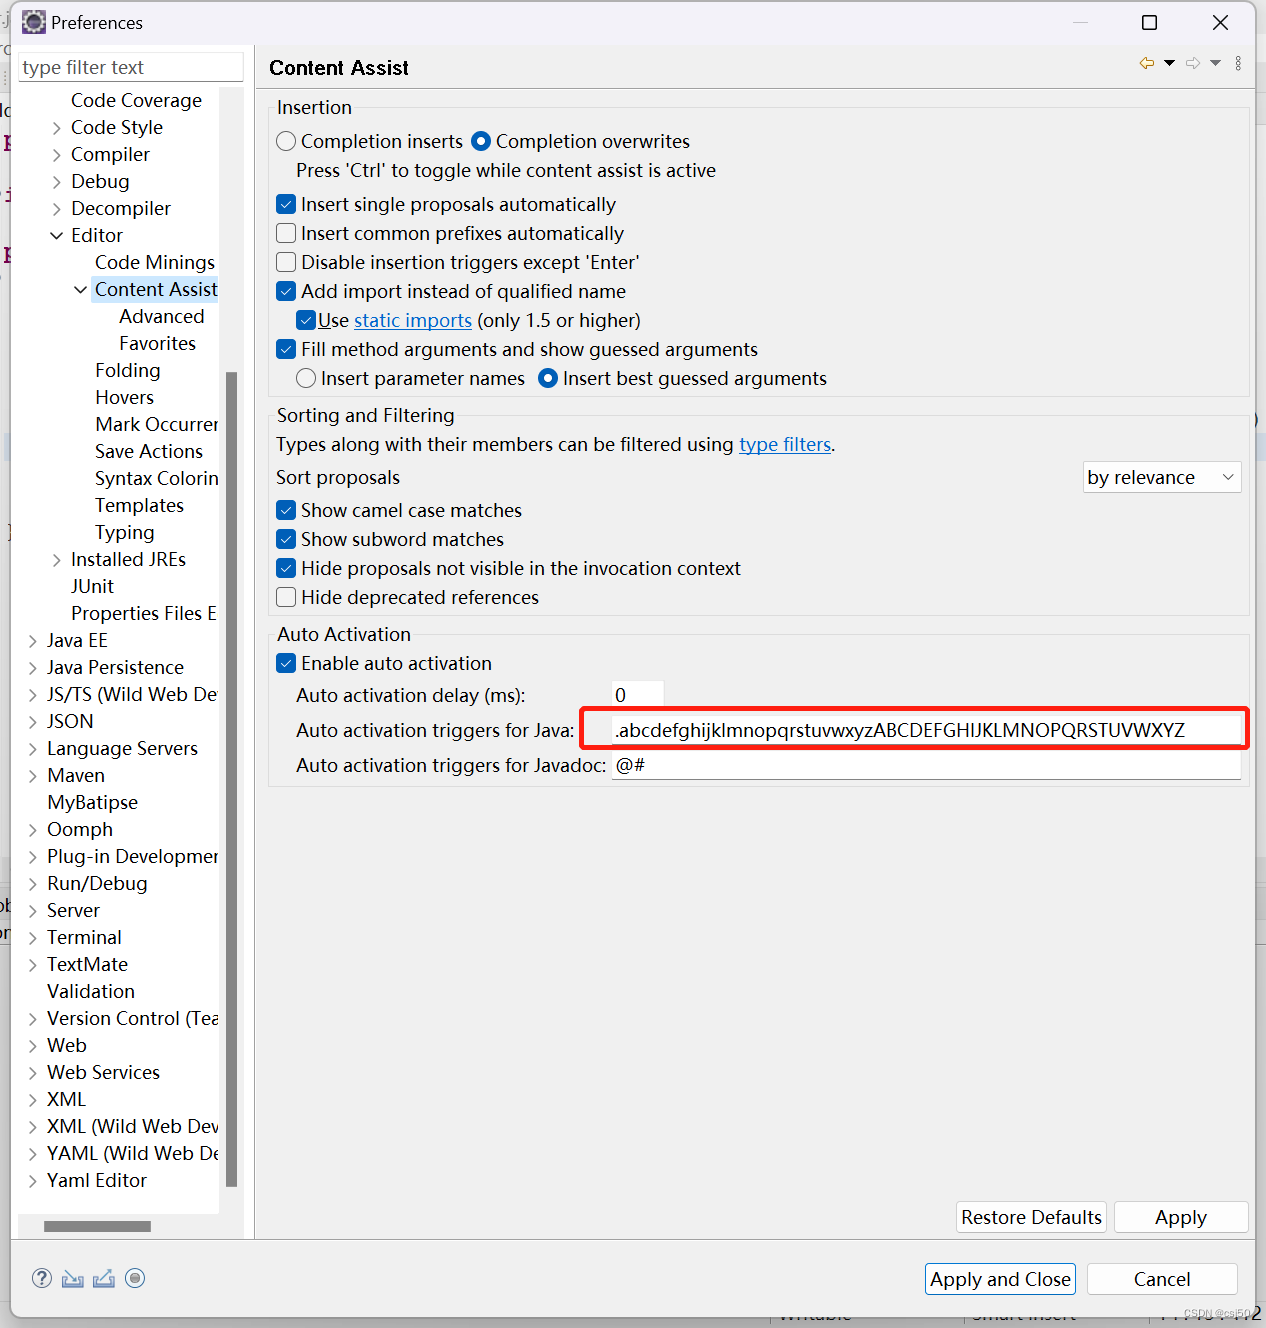Expand the Code Style tree node
1266x1328 pixels.
coord(57,127)
